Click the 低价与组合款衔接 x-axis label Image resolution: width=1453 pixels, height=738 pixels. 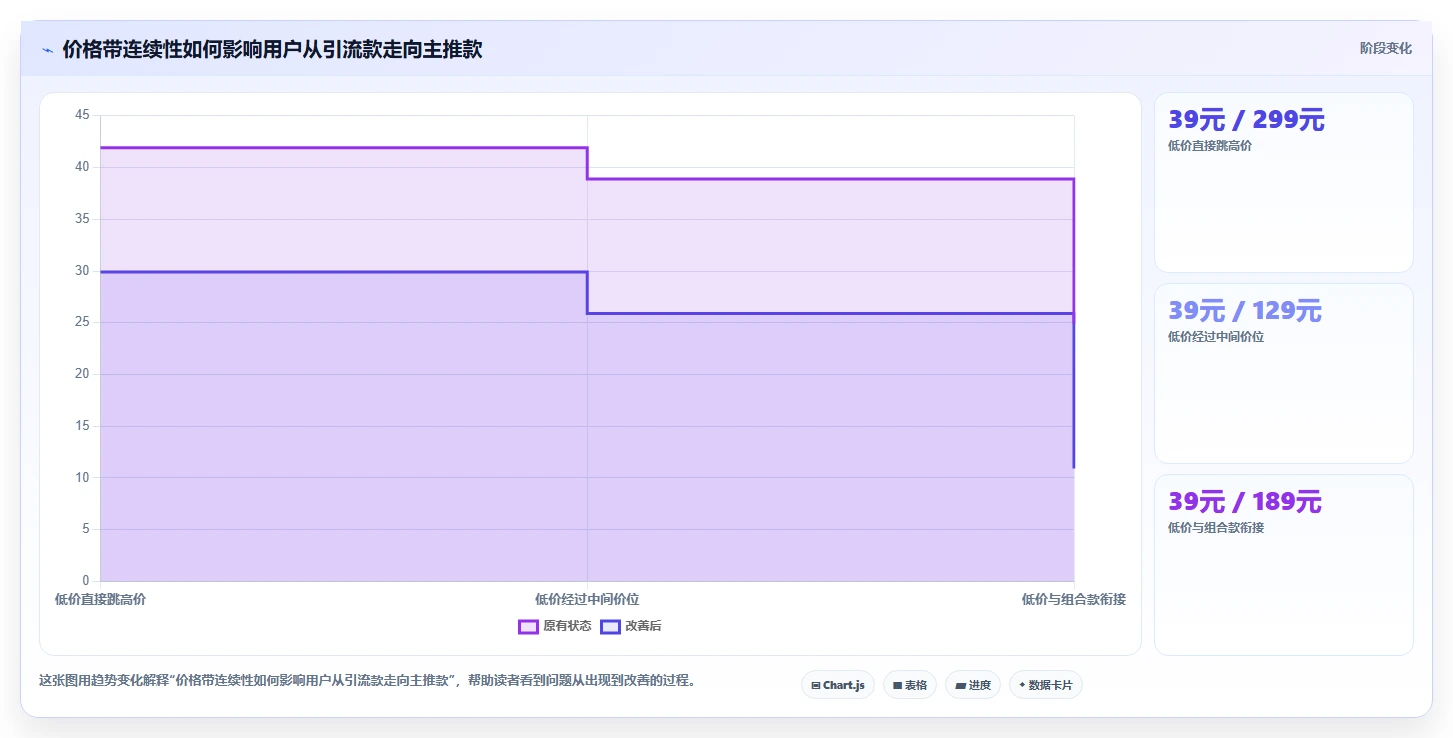click(x=1074, y=600)
